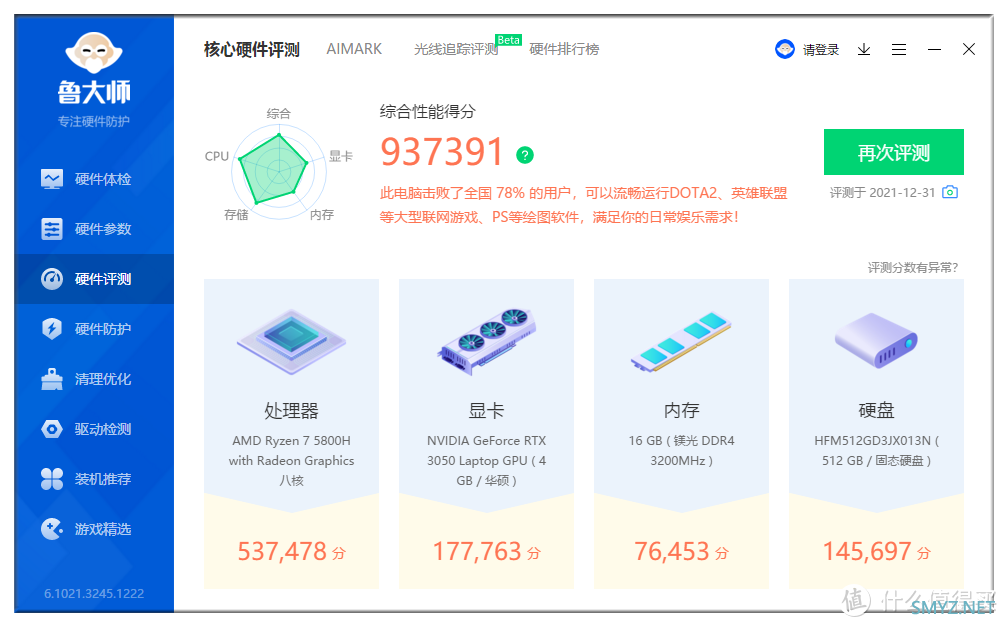Click the download arrow icon in title bar

864,50
